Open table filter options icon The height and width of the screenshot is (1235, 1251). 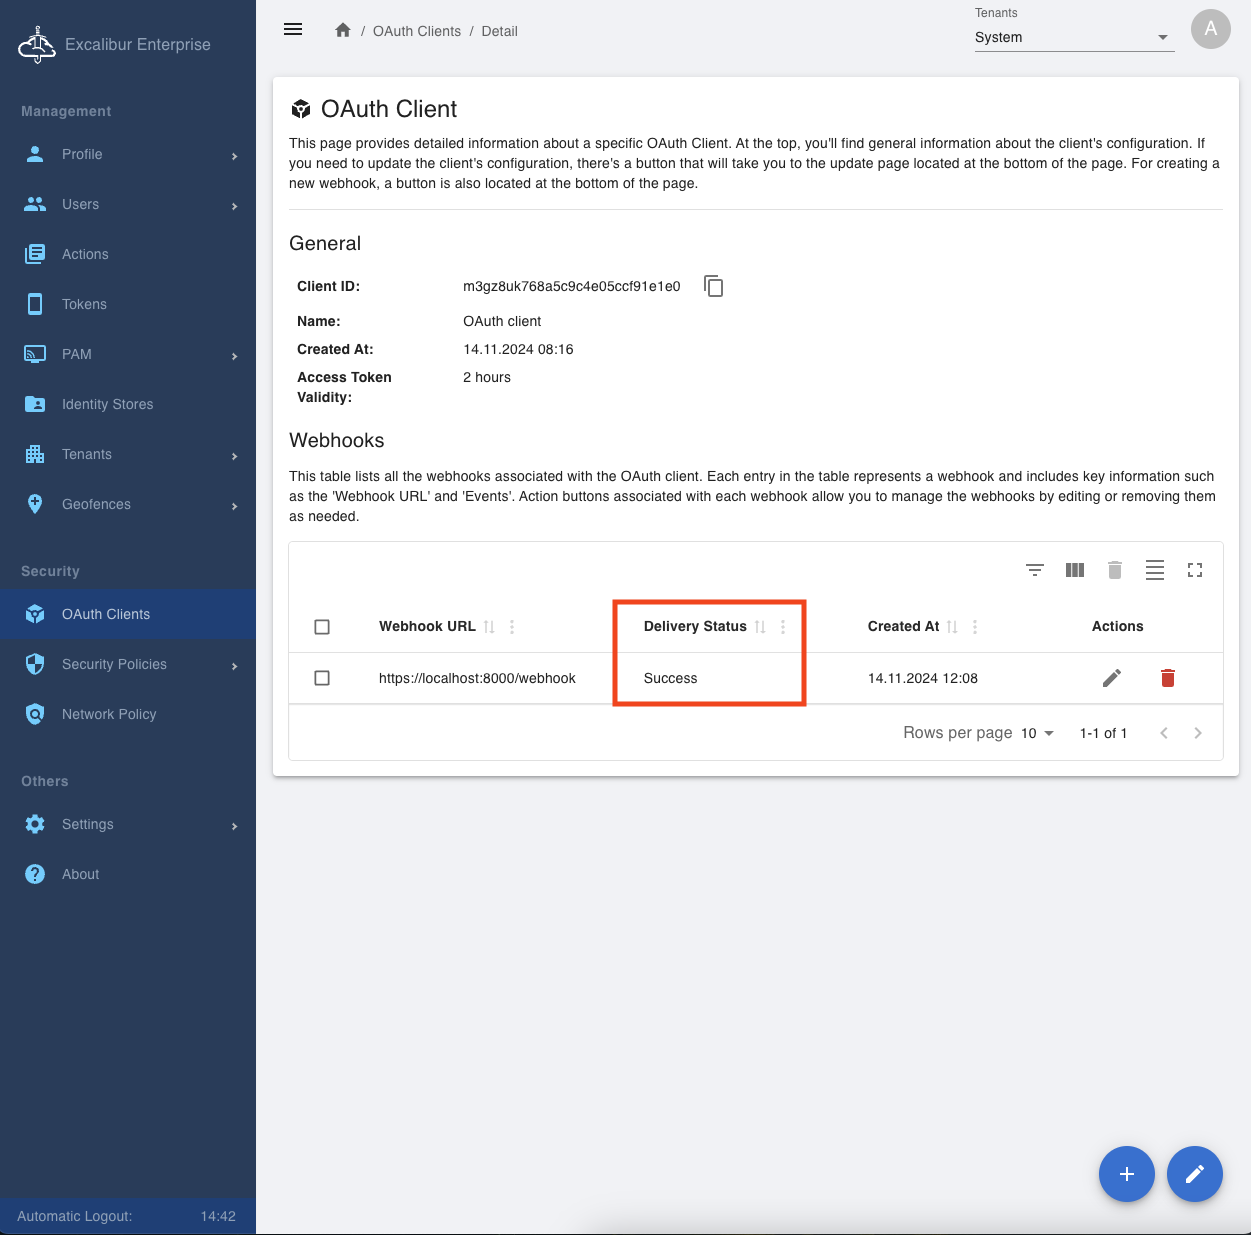pos(1035,570)
